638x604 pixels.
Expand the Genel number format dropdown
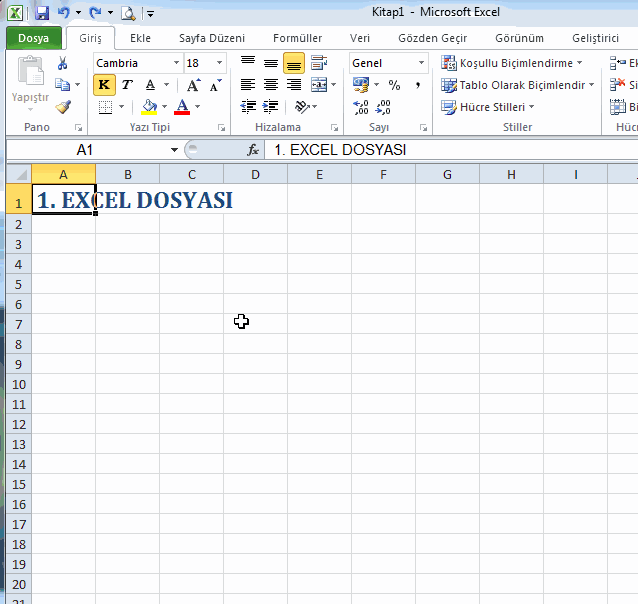422,63
